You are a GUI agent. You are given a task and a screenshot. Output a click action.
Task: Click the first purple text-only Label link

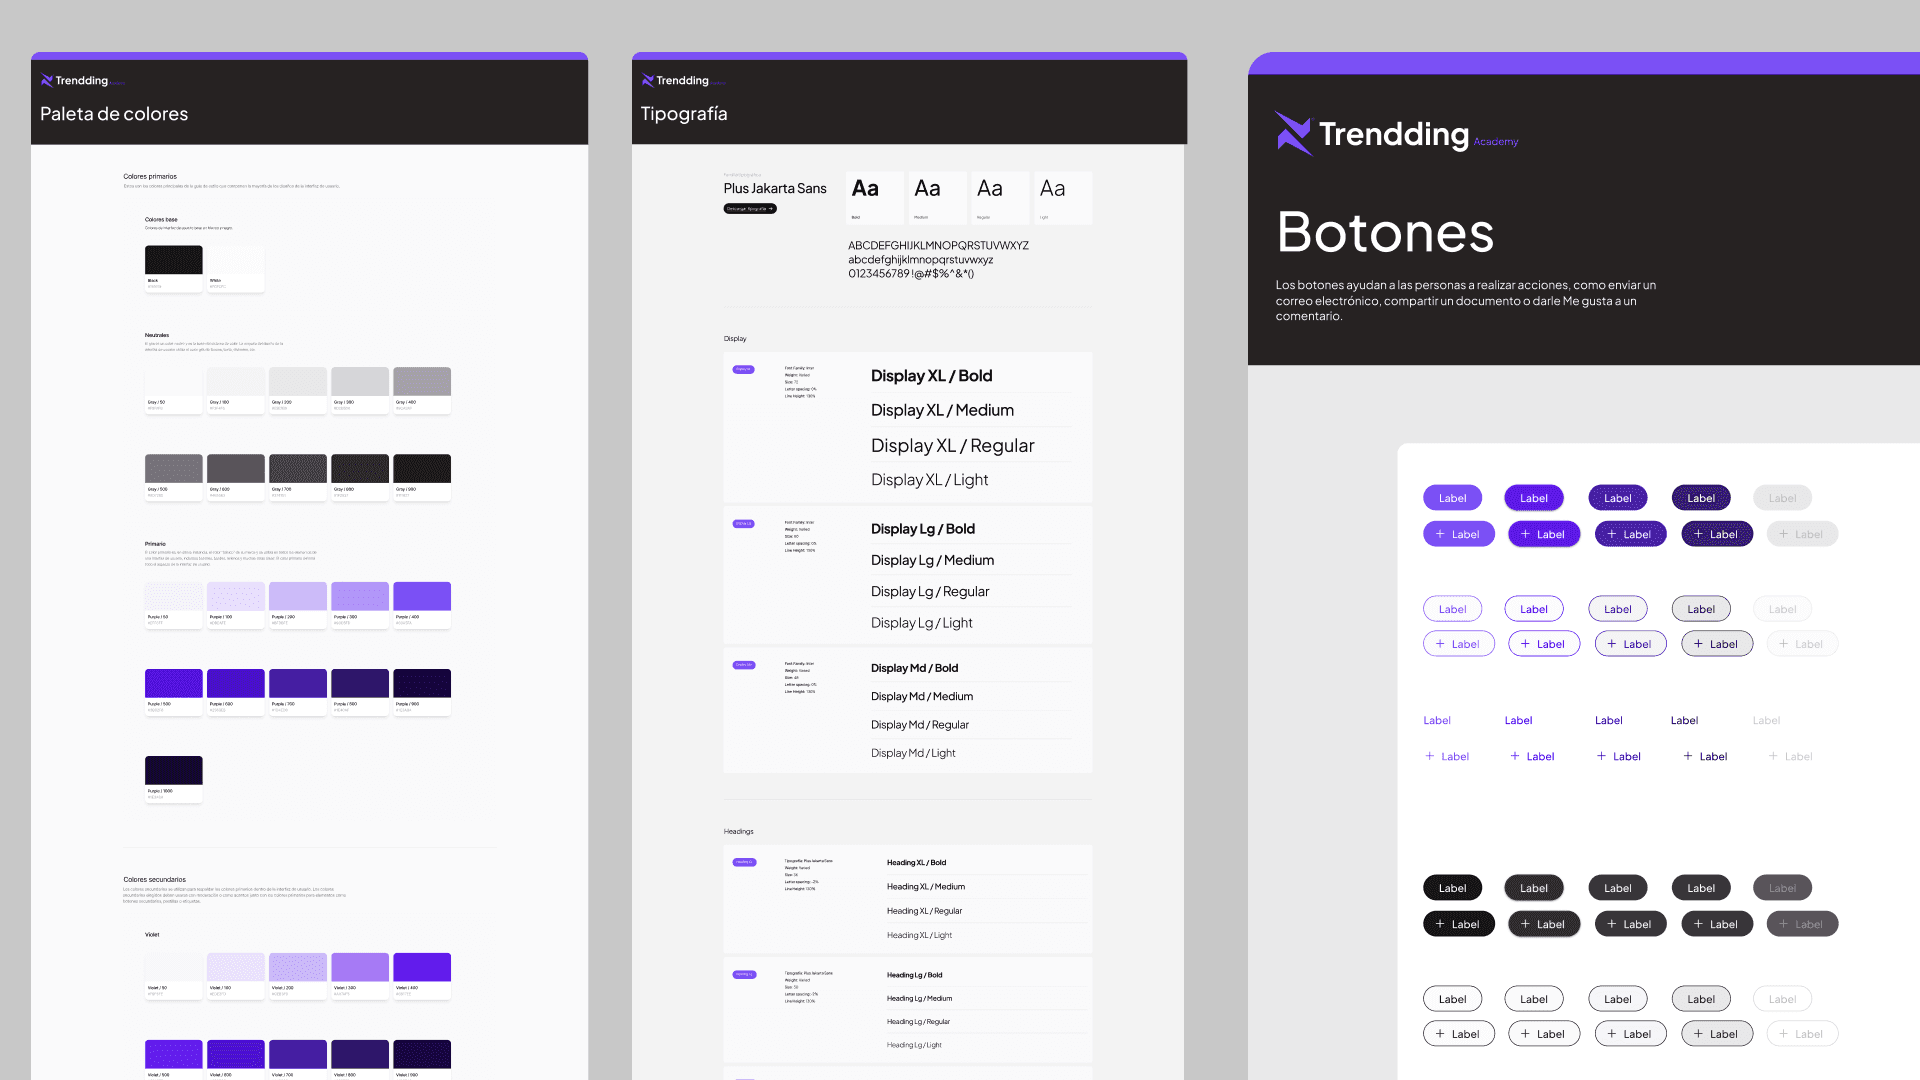click(x=1437, y=720)
